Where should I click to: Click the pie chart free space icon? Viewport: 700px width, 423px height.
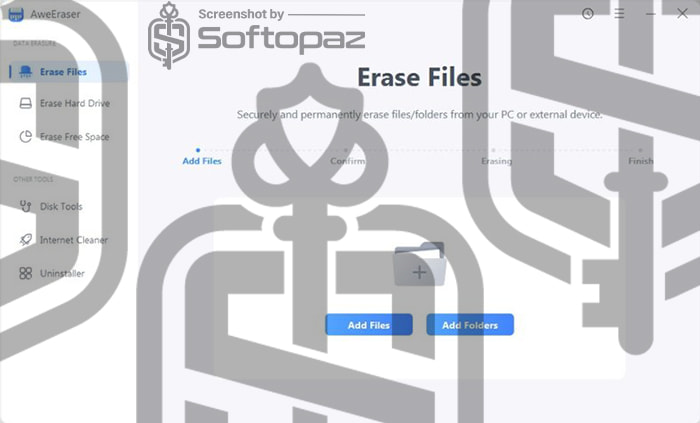[25, 137]
